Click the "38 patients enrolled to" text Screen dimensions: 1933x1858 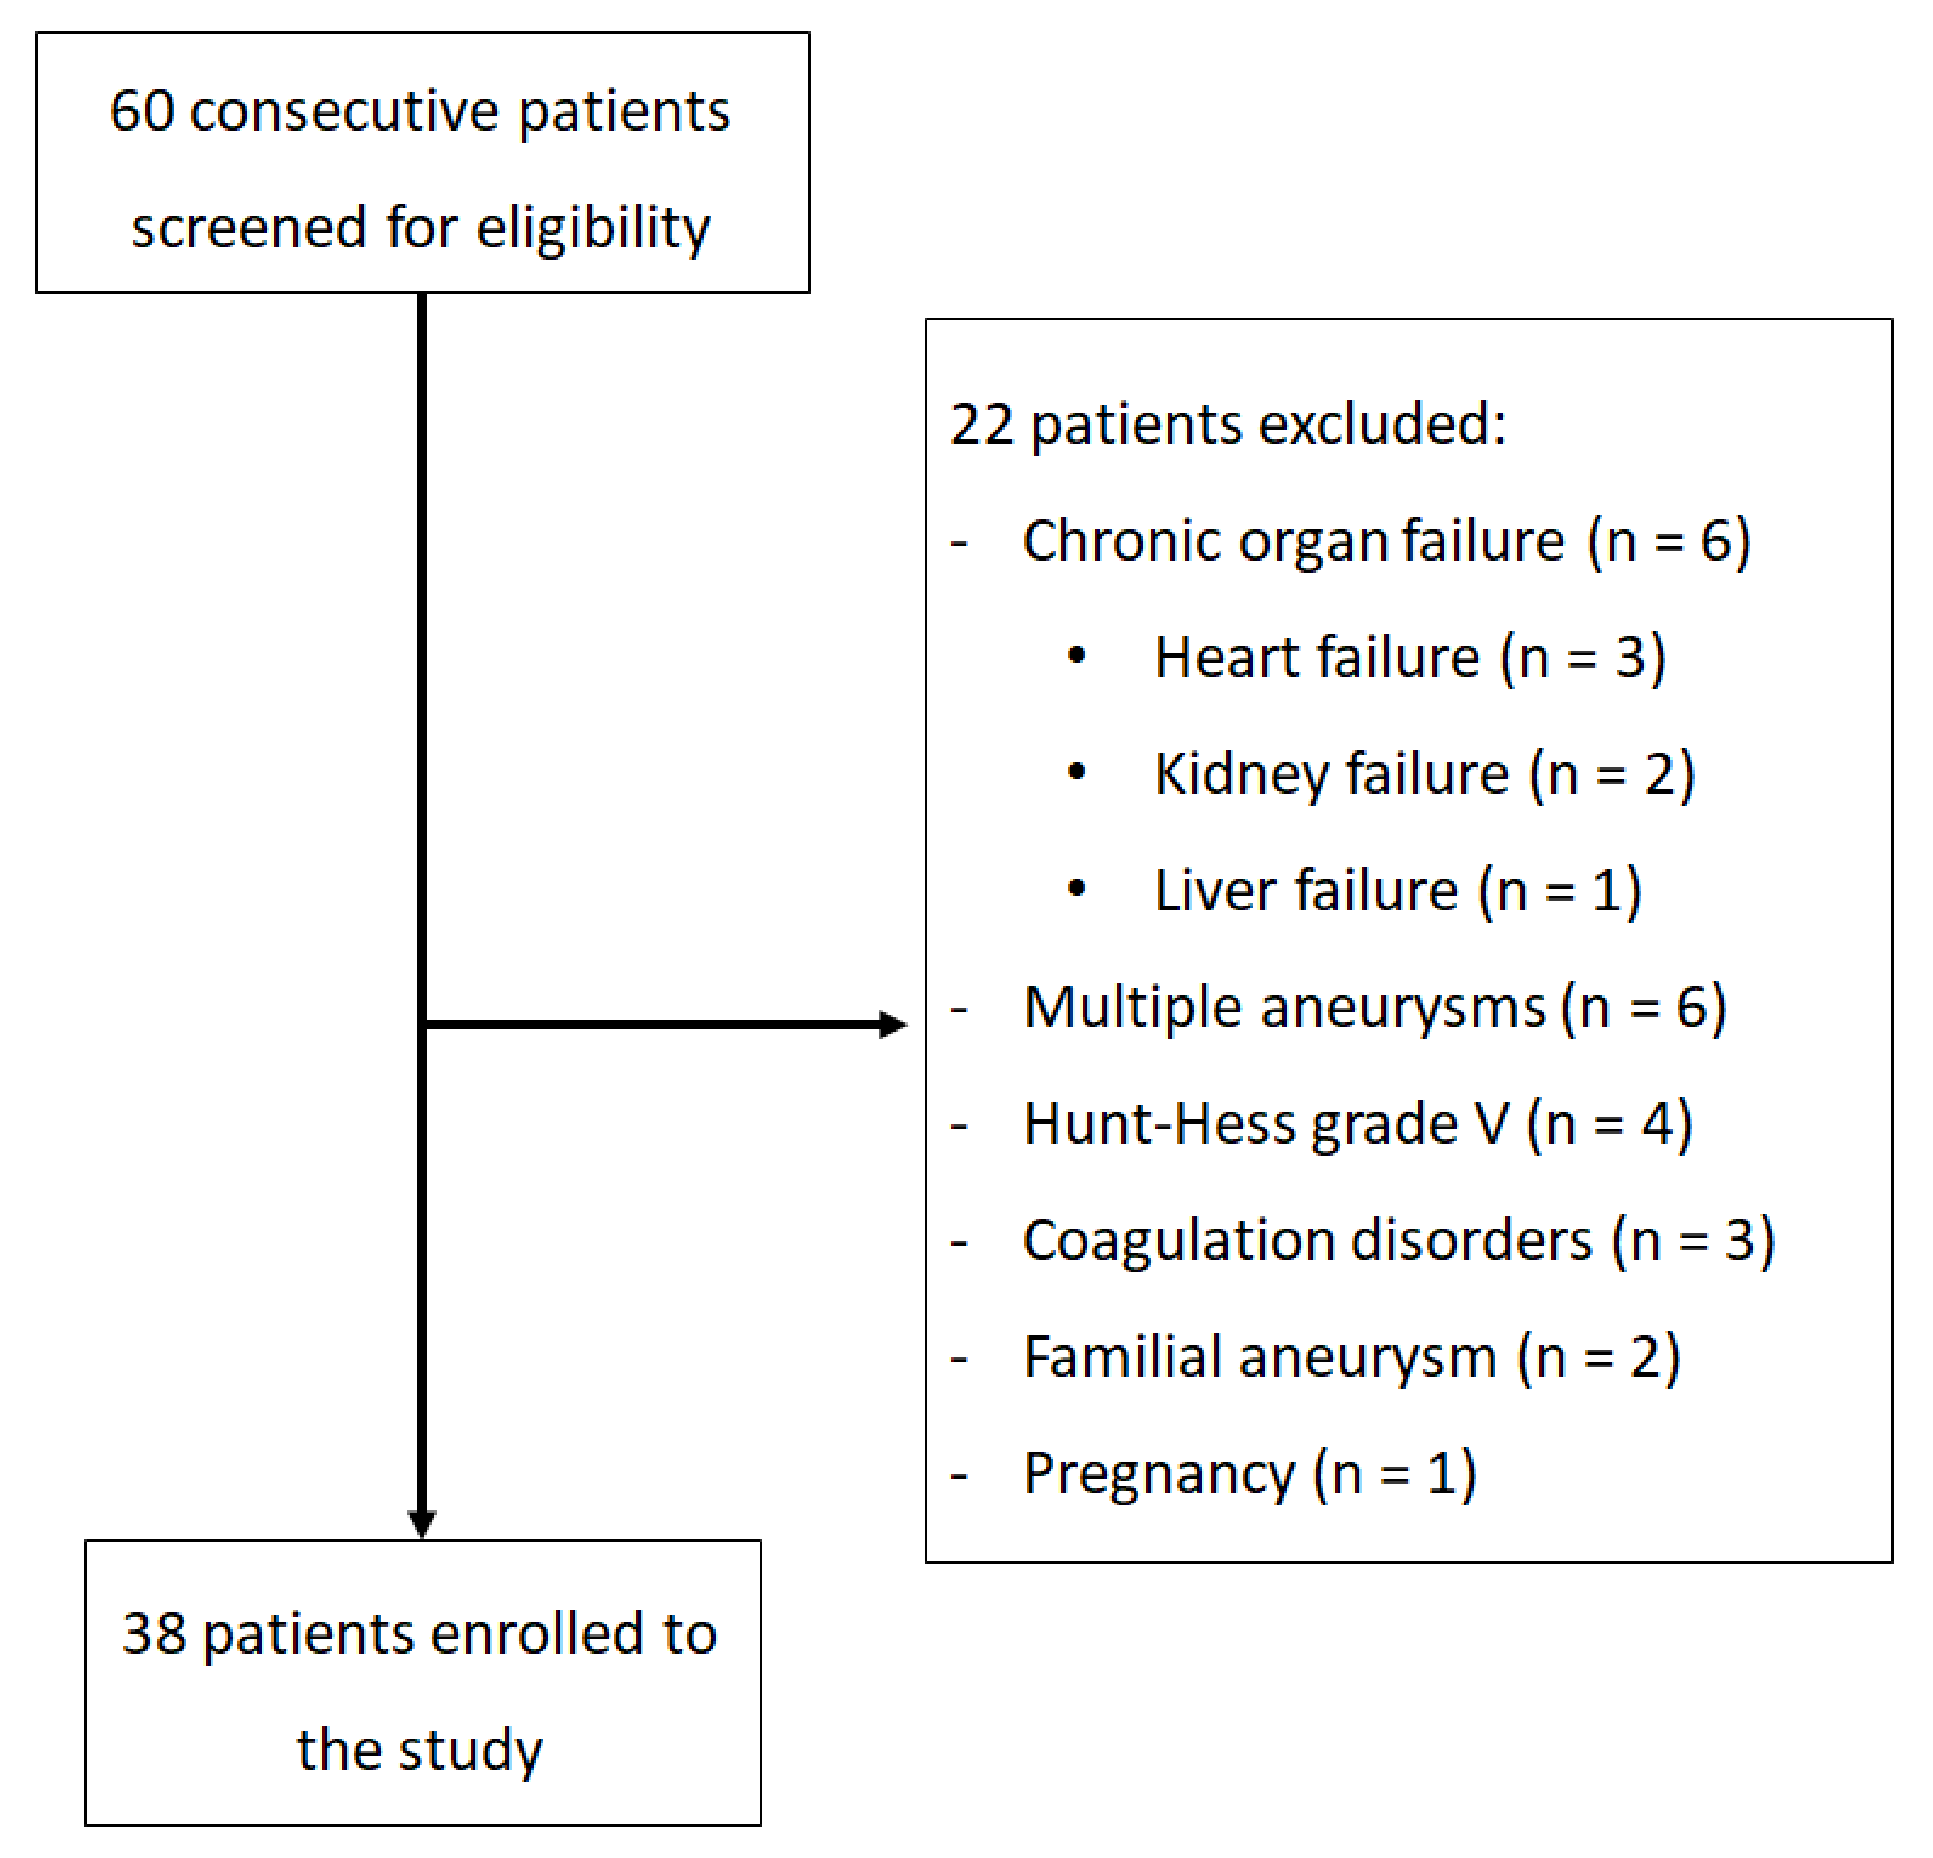pos(420,1635)
